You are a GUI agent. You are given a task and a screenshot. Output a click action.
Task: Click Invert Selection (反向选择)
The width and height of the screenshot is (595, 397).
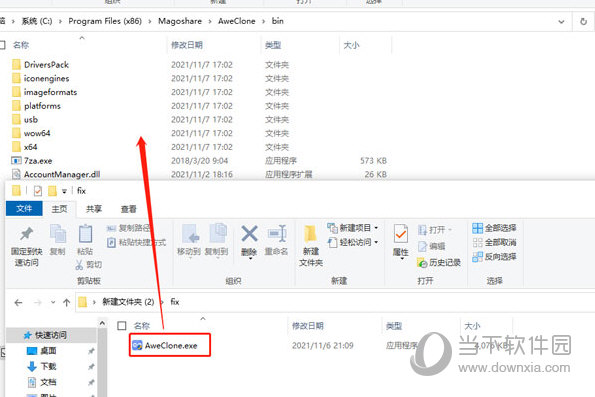[x=494, y=257]
